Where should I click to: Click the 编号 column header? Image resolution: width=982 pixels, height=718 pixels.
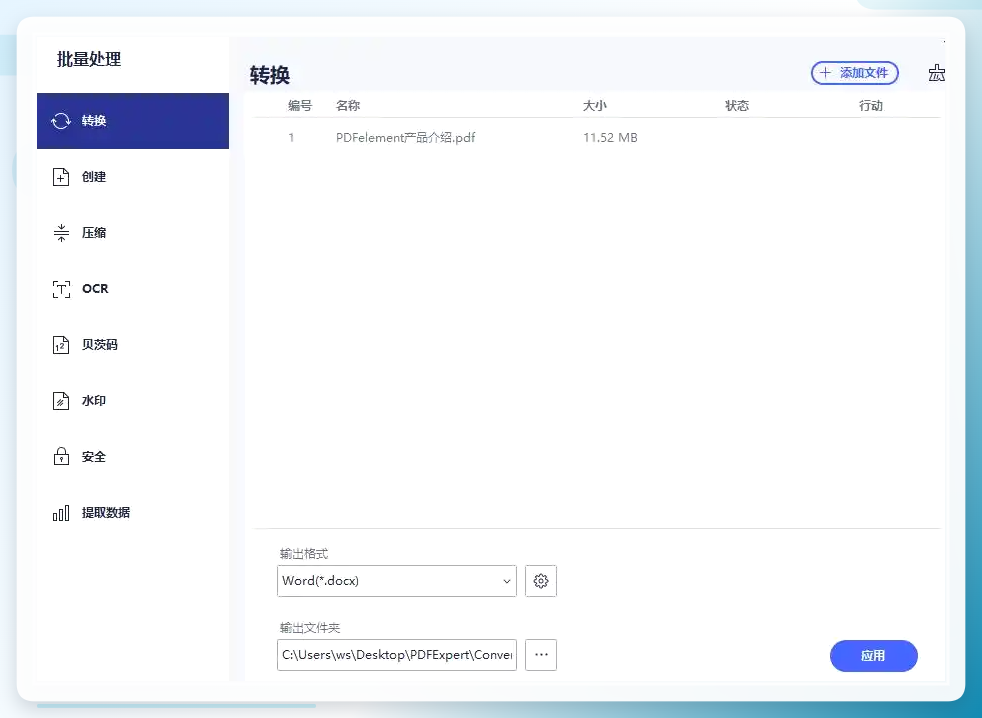300,106
